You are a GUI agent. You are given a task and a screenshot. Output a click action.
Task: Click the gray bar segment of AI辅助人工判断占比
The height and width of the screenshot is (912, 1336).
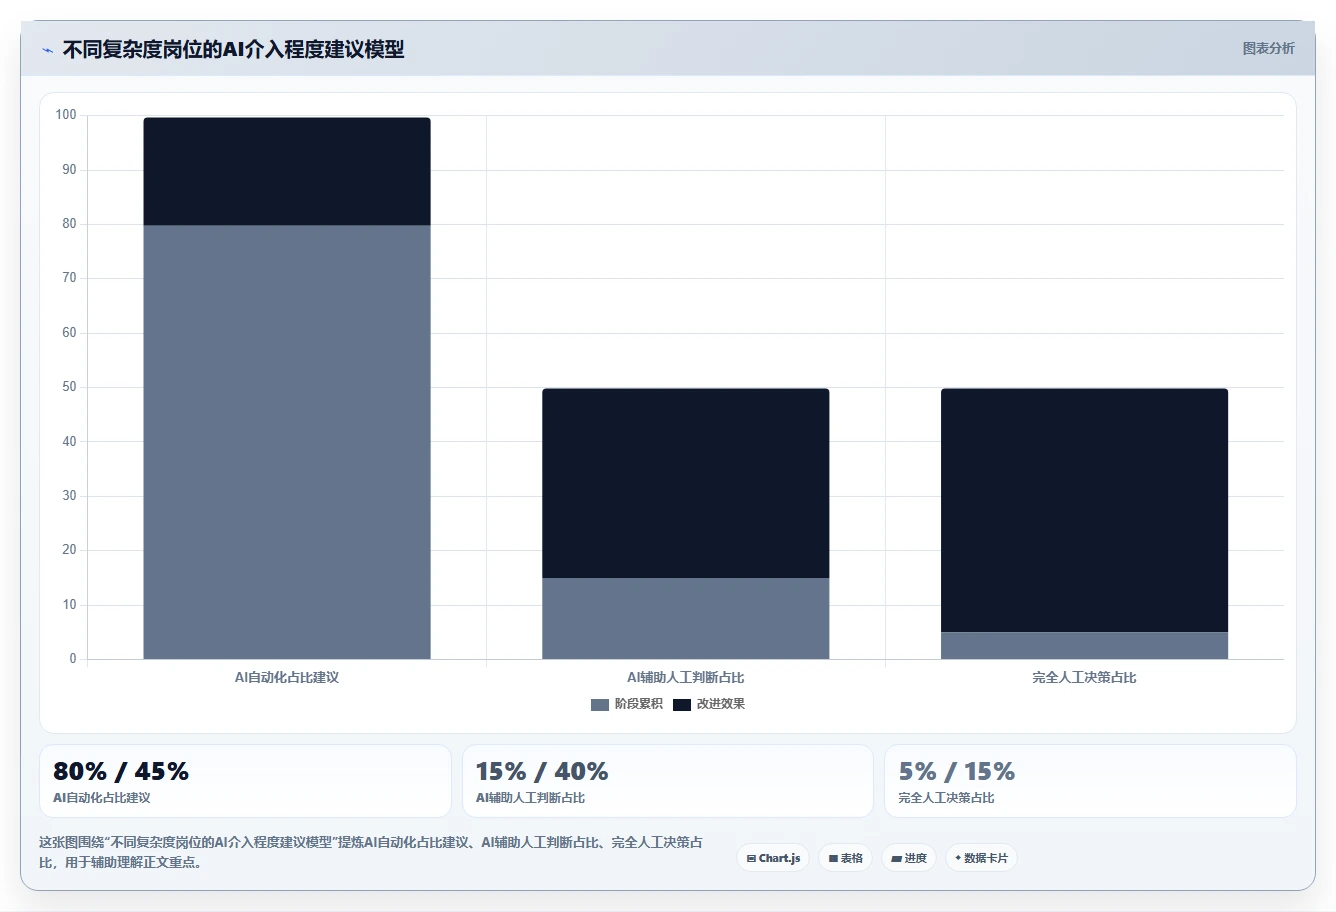[686, 618]
